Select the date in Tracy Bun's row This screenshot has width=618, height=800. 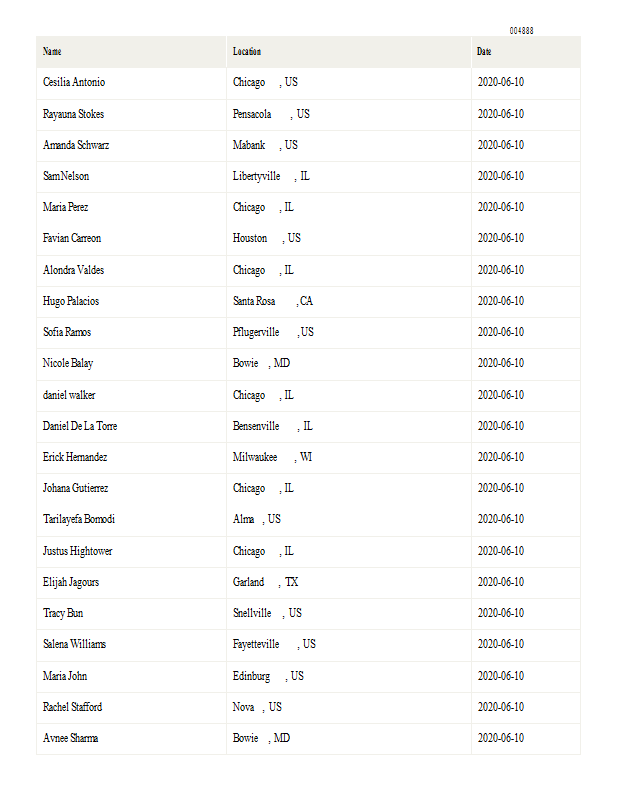pyautogui.click(x=500, y=613)
